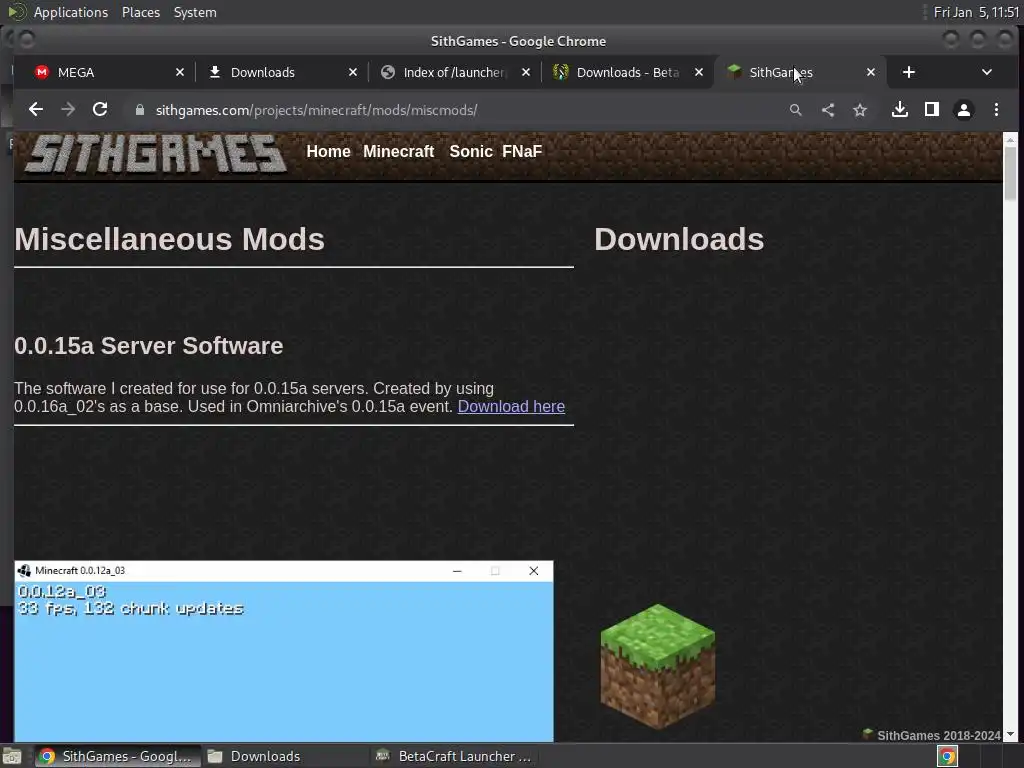Click the scrollbar down arrow
The height and width of the screenshot is (768, 1024).
tap(1010, 735)
